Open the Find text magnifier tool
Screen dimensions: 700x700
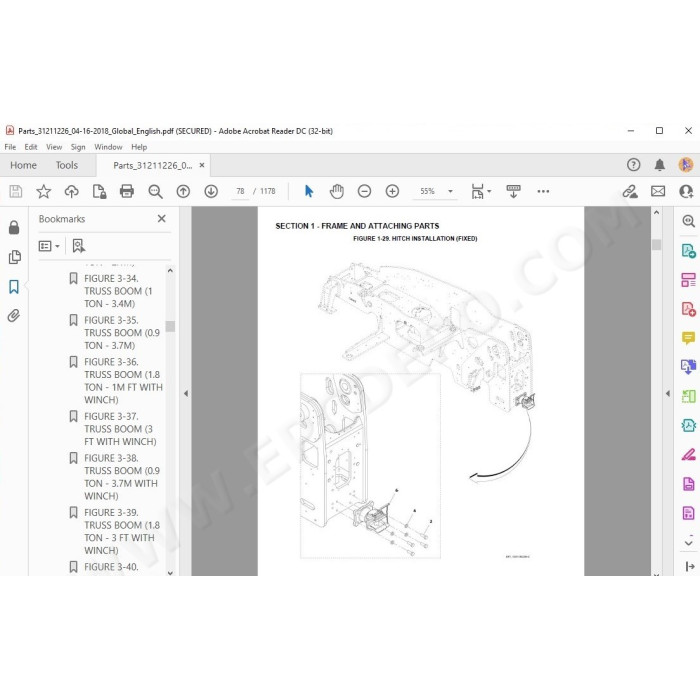pyautogui.click(x=155, y=192)
